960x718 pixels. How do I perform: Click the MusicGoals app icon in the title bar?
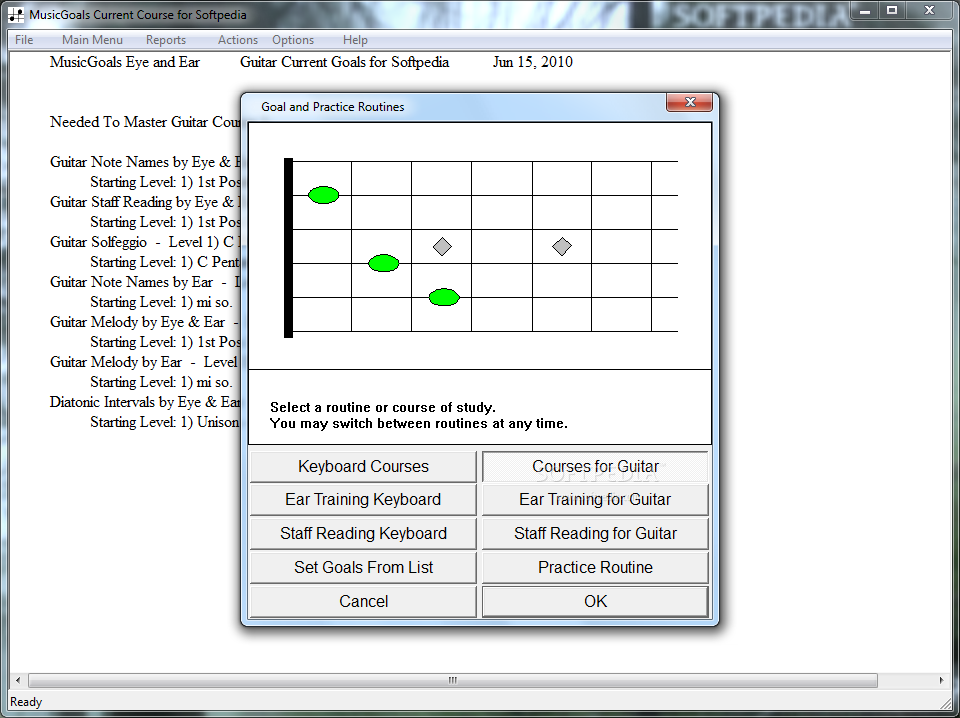[17, 15]
